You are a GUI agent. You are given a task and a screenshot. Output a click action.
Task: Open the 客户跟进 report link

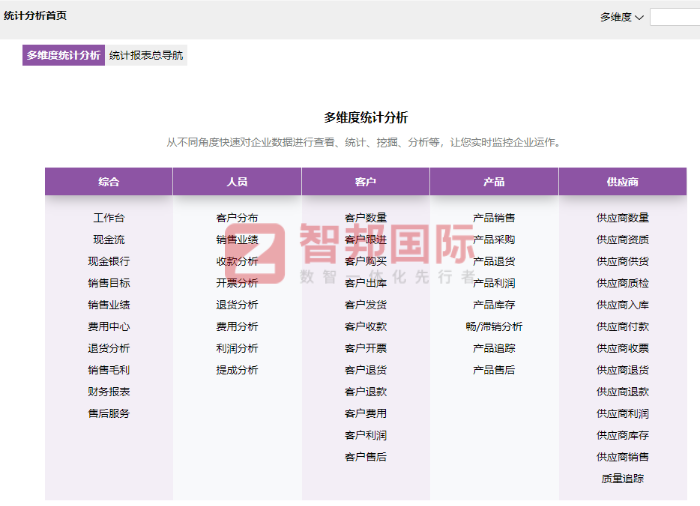click(x=366, y=240)
